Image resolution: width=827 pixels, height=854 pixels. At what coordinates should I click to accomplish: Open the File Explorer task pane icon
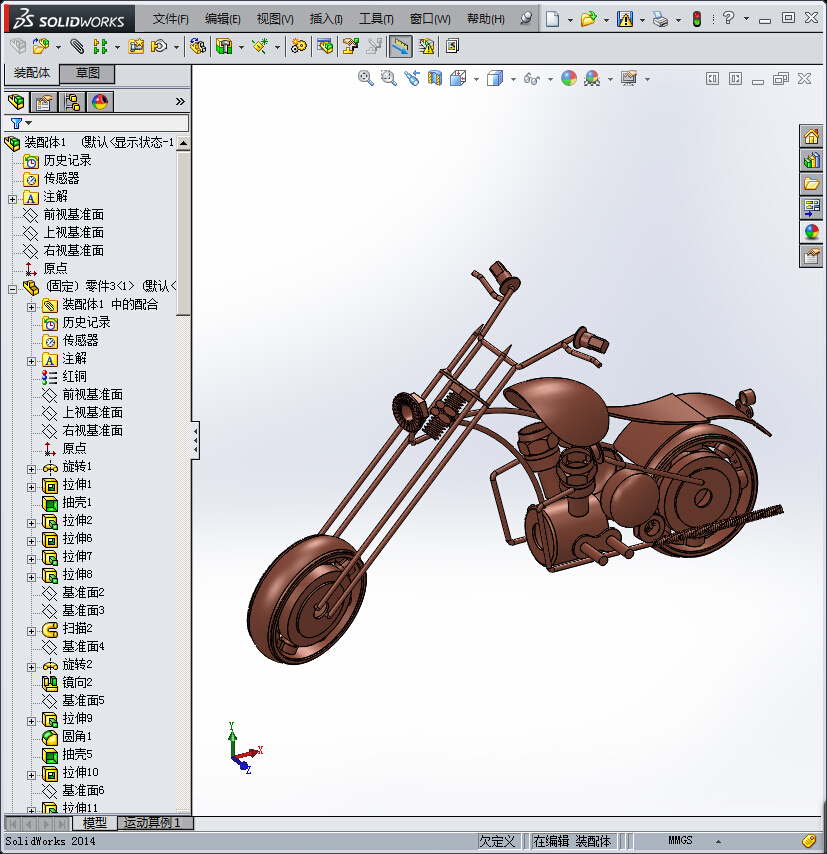(x=811, y=184)
